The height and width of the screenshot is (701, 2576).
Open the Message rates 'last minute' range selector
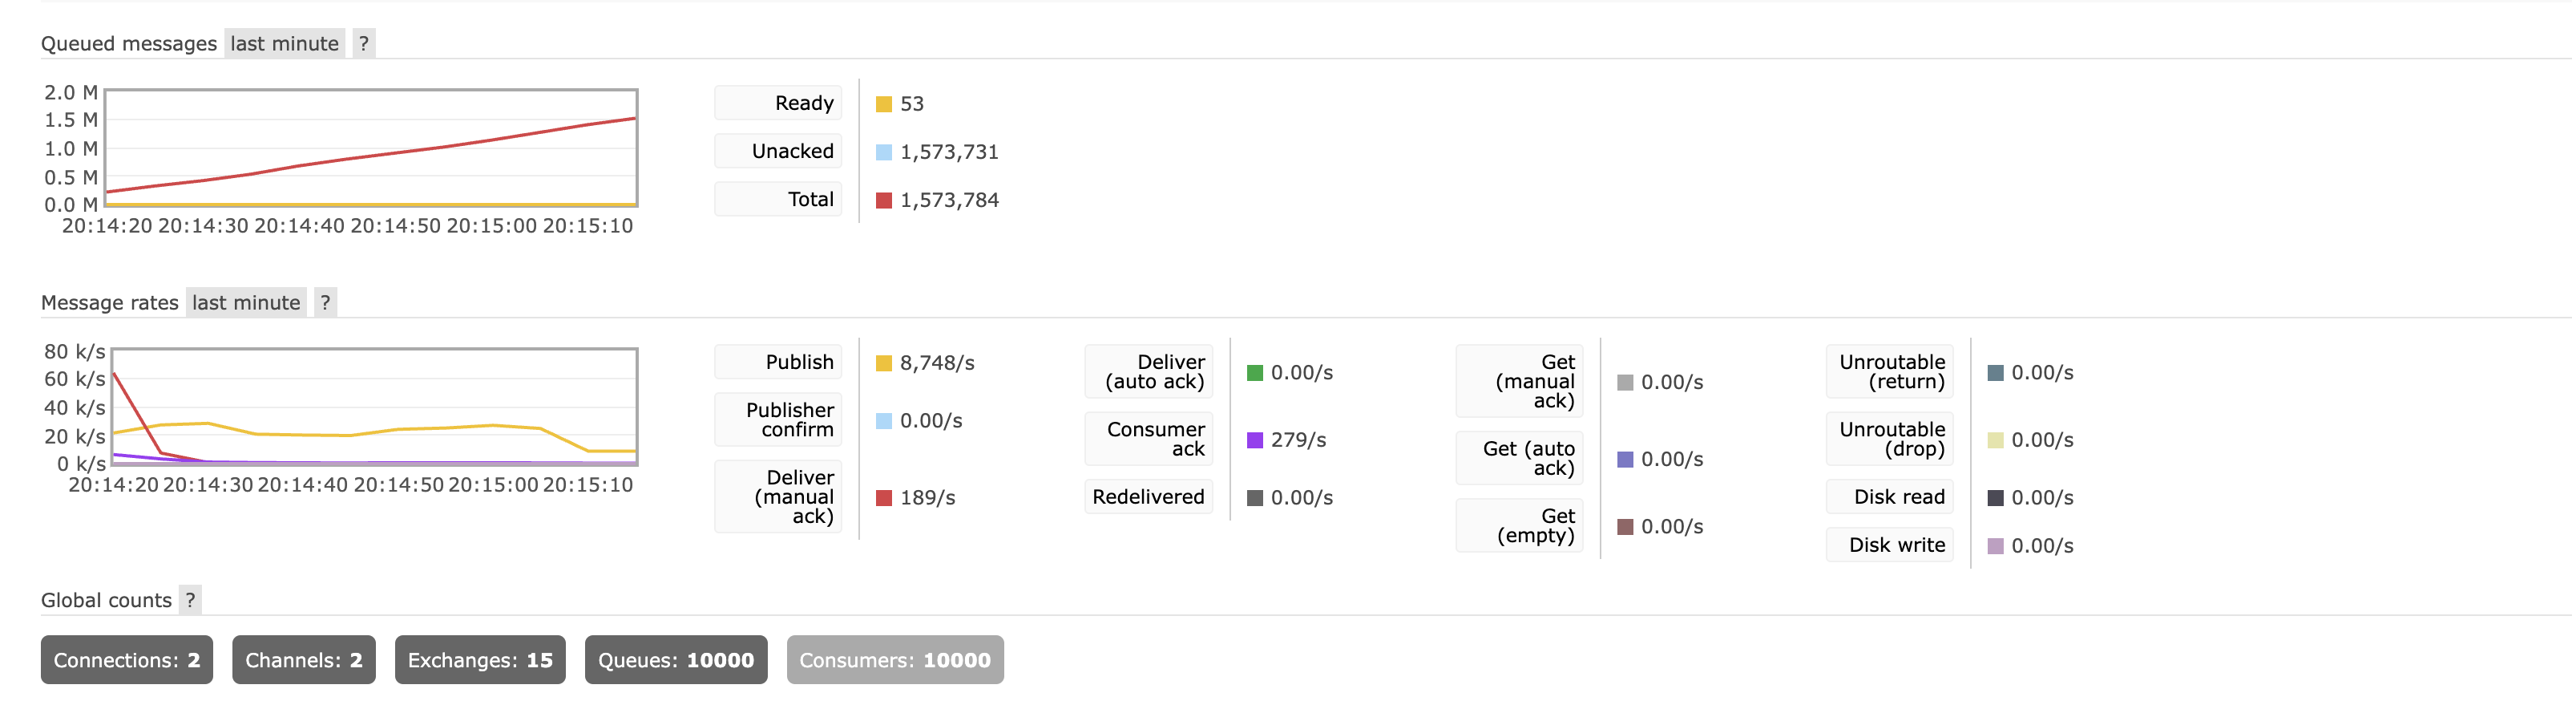246,302
